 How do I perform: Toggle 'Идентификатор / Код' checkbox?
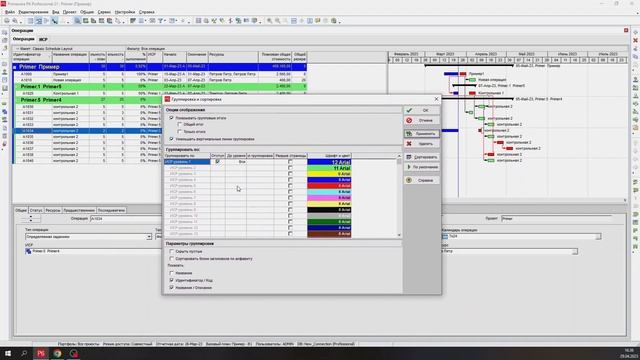(x=172, y=280)
